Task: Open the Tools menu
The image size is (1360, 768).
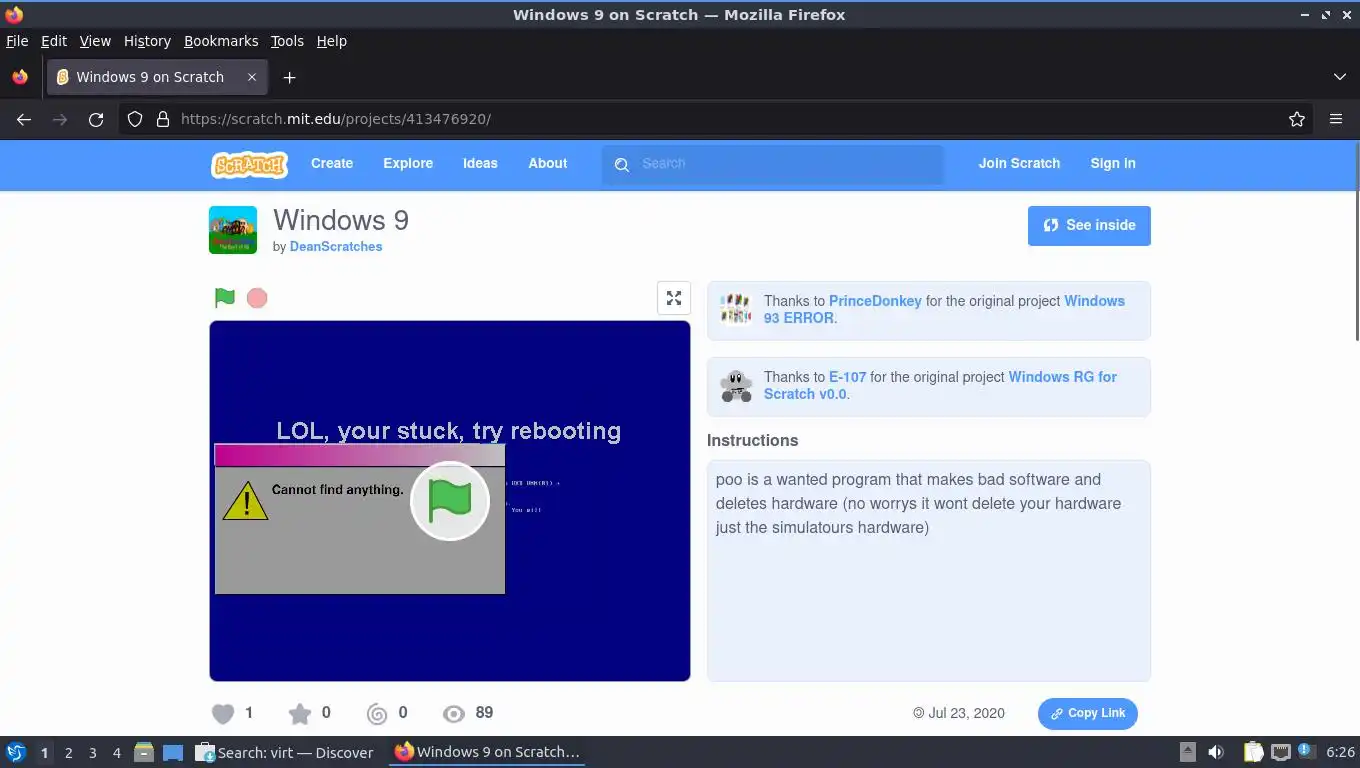Action: [287, 41]
